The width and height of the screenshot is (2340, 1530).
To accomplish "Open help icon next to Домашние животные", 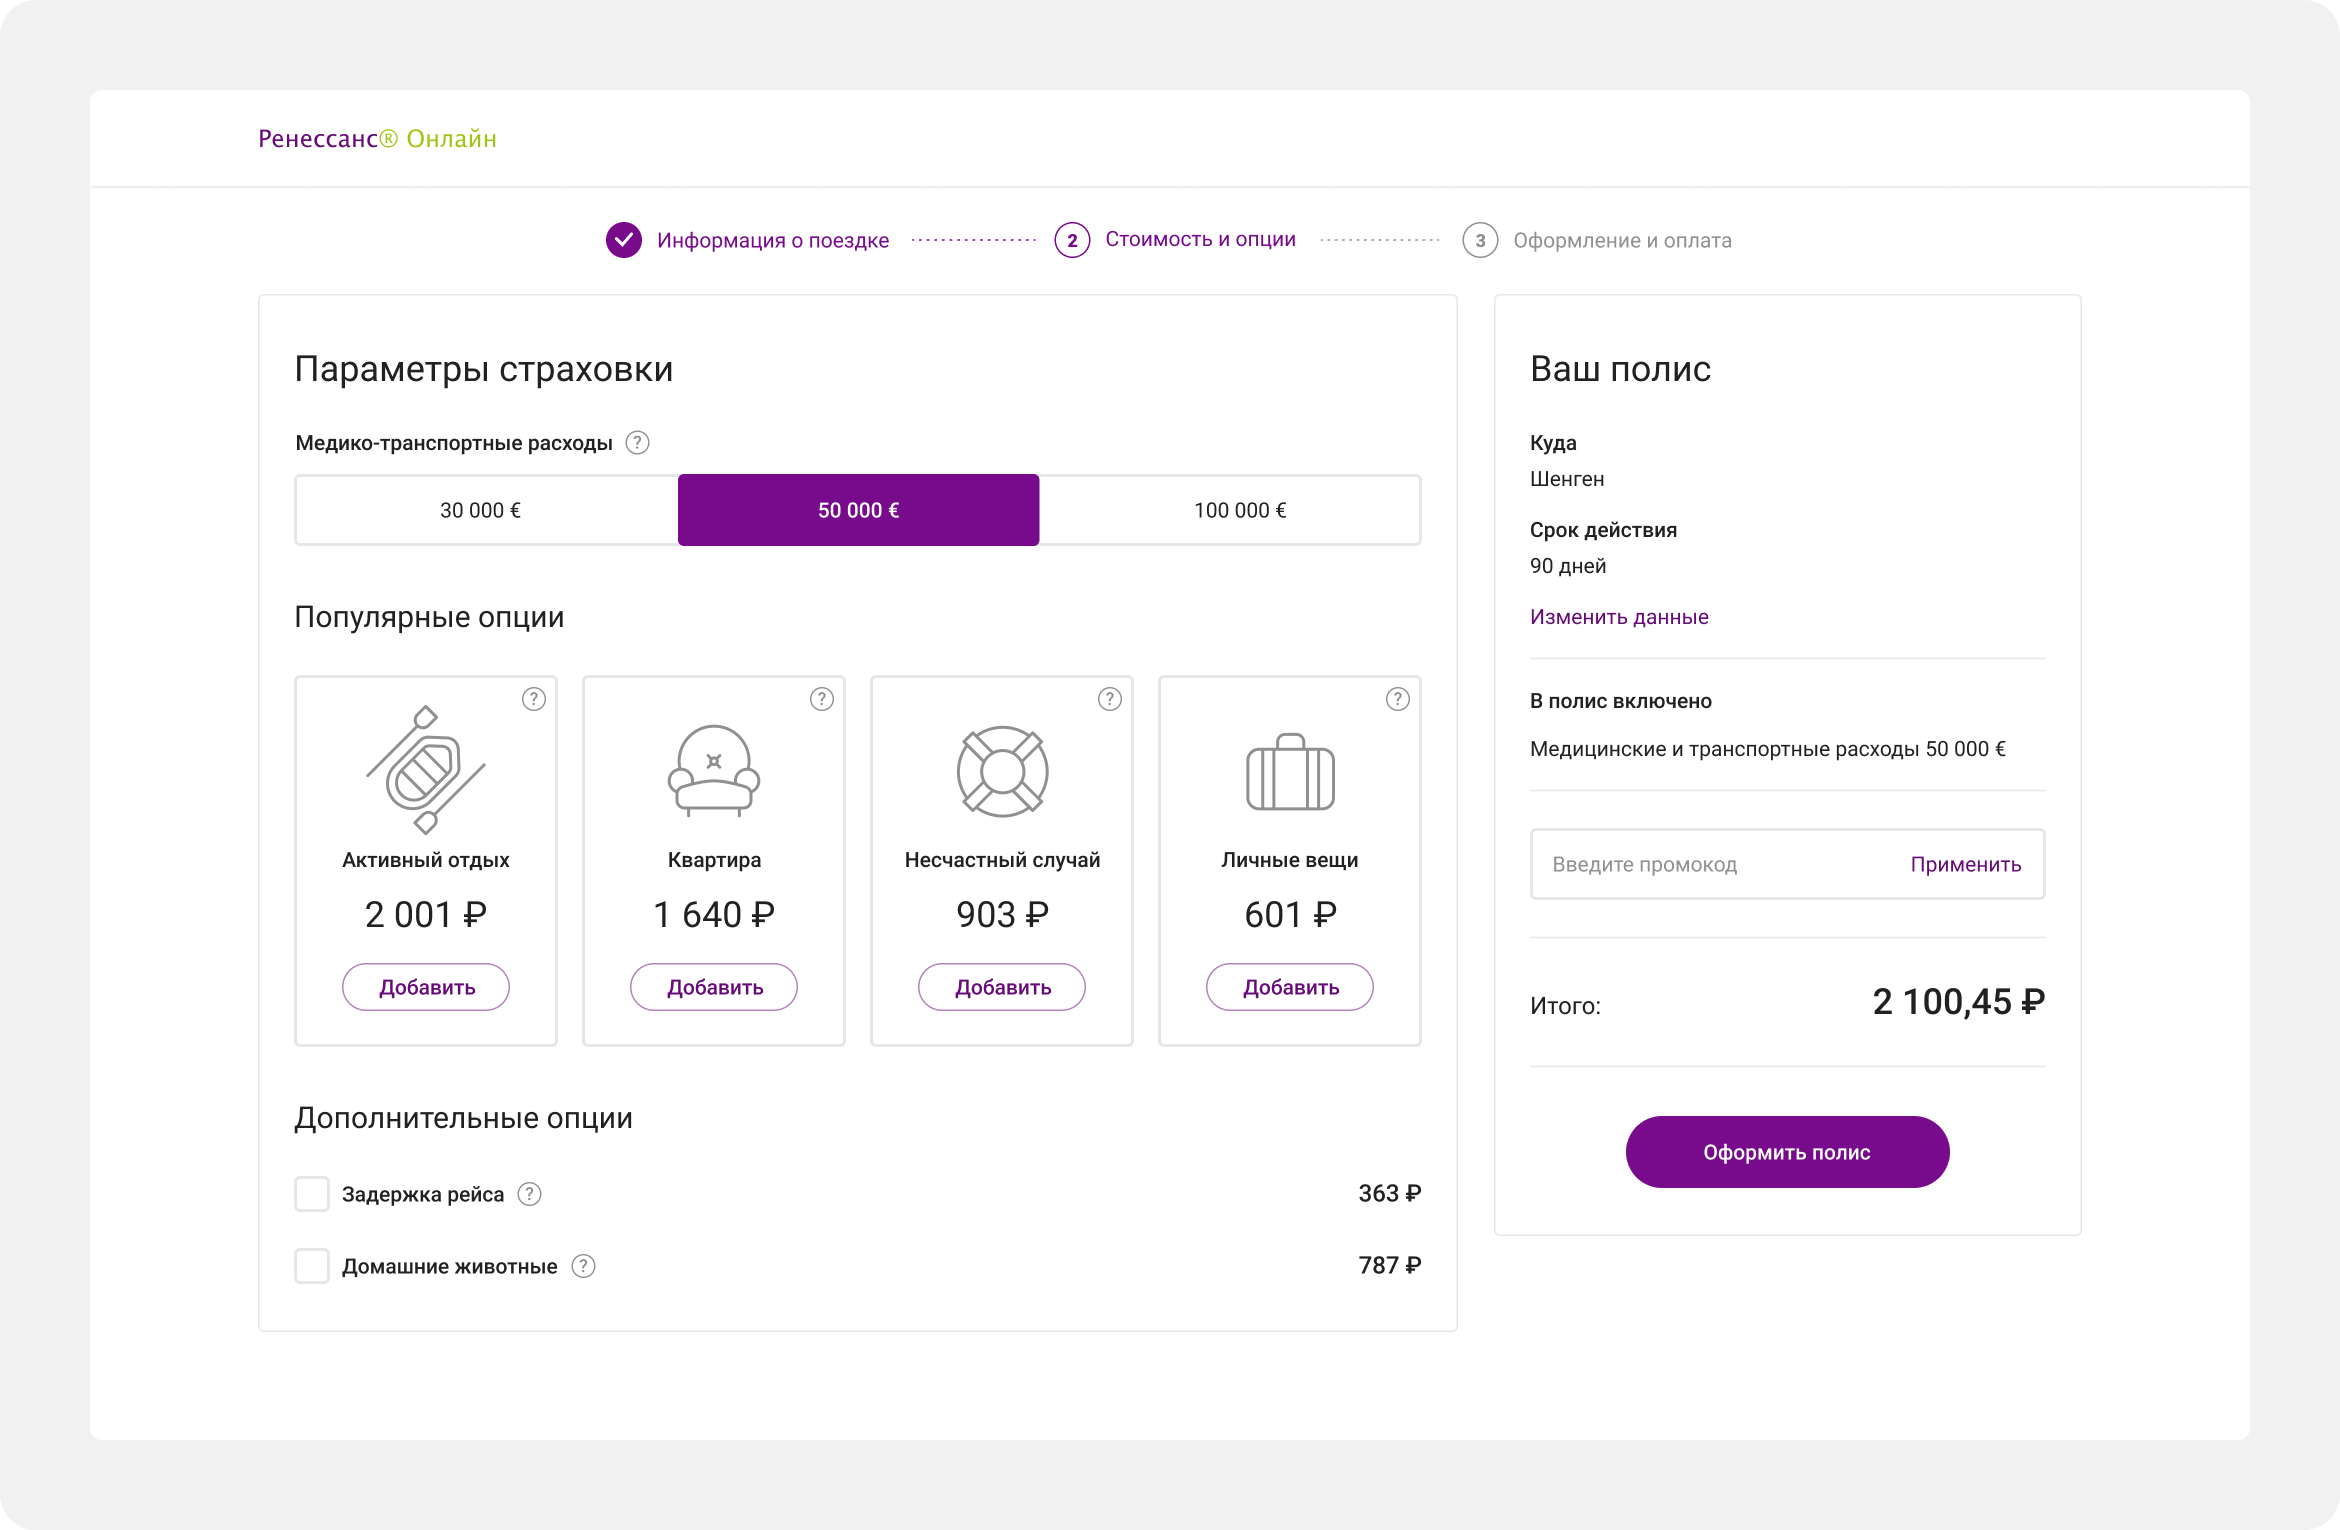I will (583, 1266).
